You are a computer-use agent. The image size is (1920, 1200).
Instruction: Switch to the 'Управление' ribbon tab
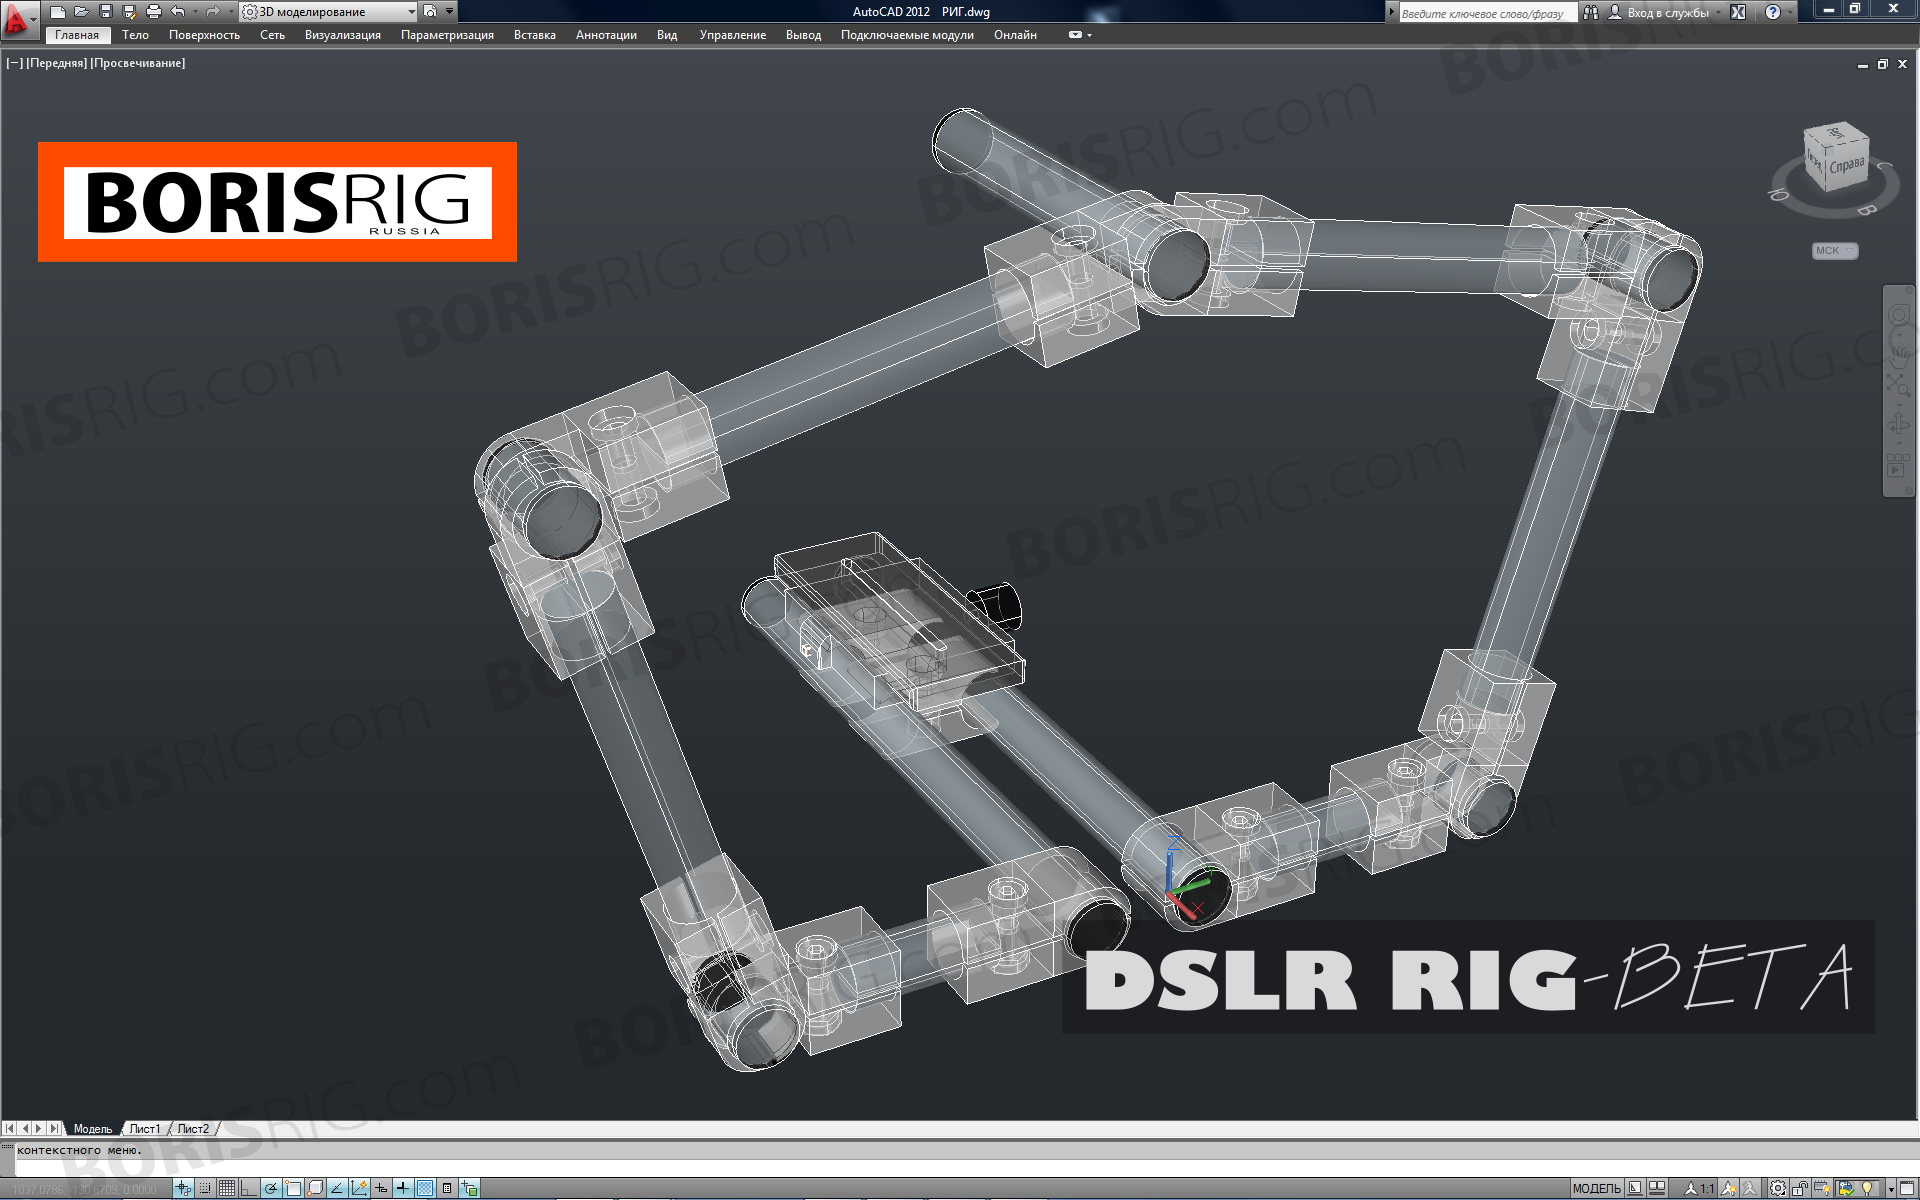point(733,35)
